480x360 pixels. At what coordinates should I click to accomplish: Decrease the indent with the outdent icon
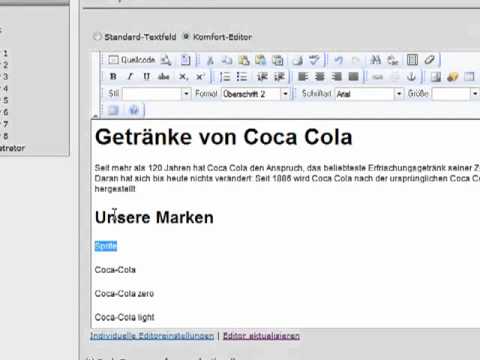262,77
